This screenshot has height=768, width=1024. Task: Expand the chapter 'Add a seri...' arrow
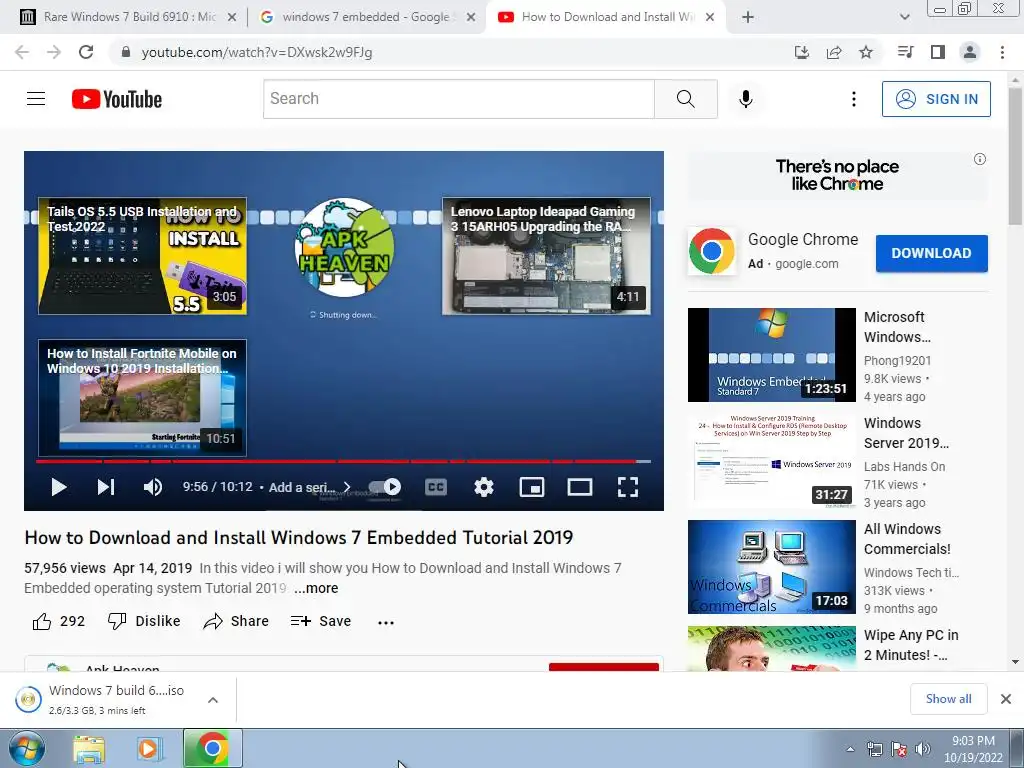point(347,487)
